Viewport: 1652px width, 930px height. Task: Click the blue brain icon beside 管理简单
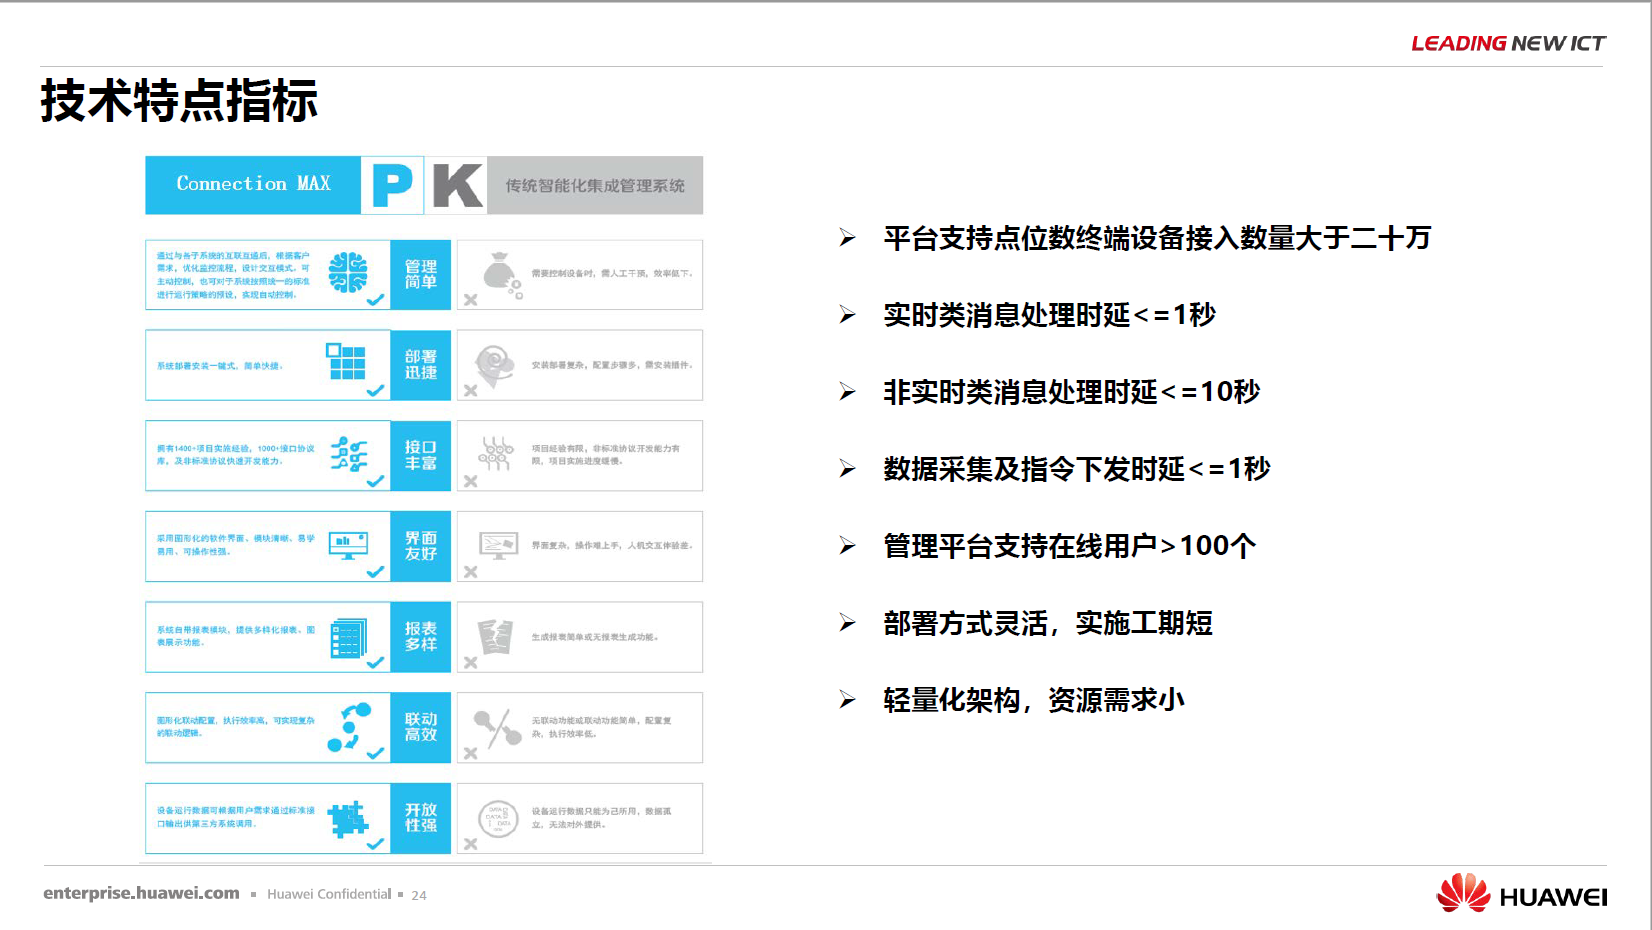348,272
